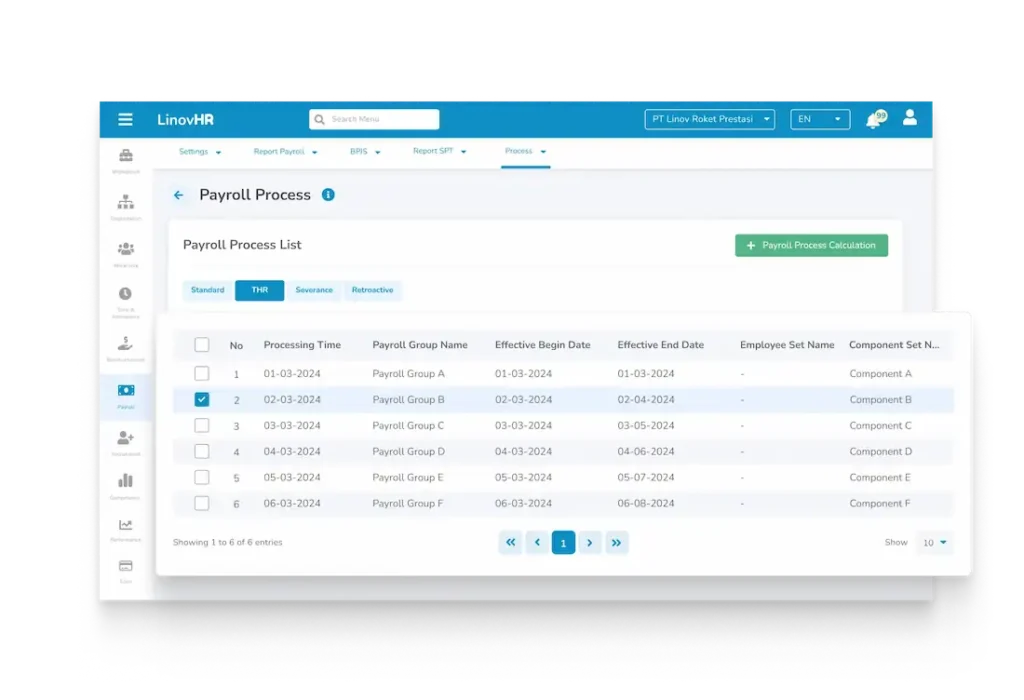
Task: Select the Time & Attendance clock icon
Action: (125, 294)
